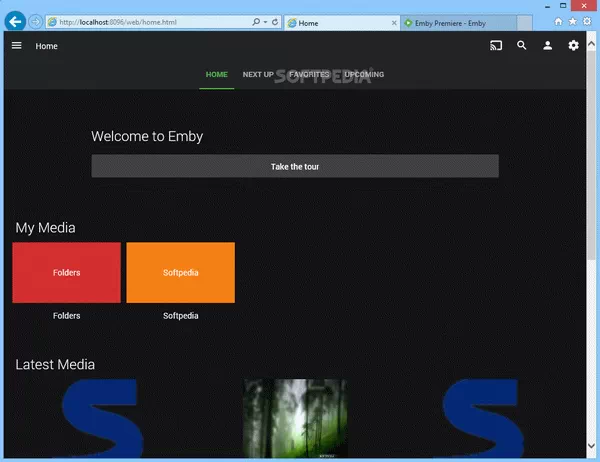600x462 pixels.
Task: Click the Folders label under tile
Action: [67, 316]
